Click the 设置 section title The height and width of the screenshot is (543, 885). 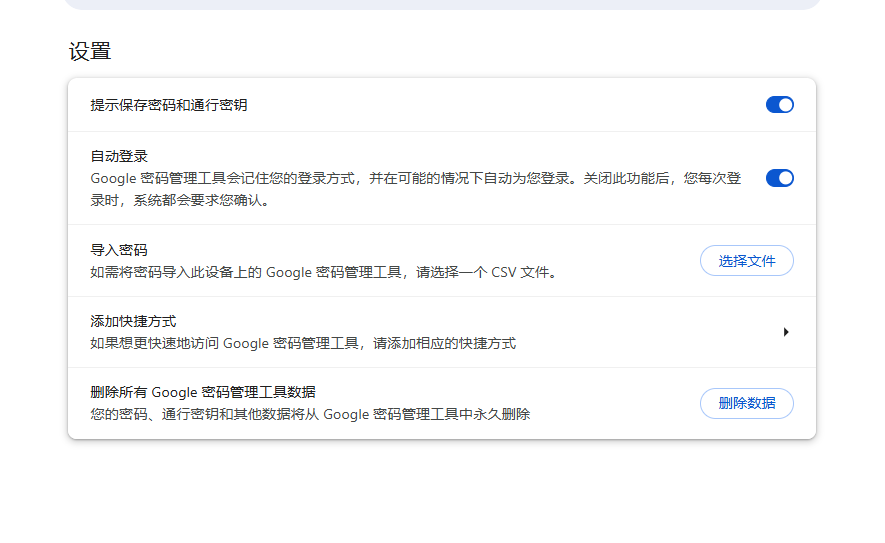tap(90, 51)
